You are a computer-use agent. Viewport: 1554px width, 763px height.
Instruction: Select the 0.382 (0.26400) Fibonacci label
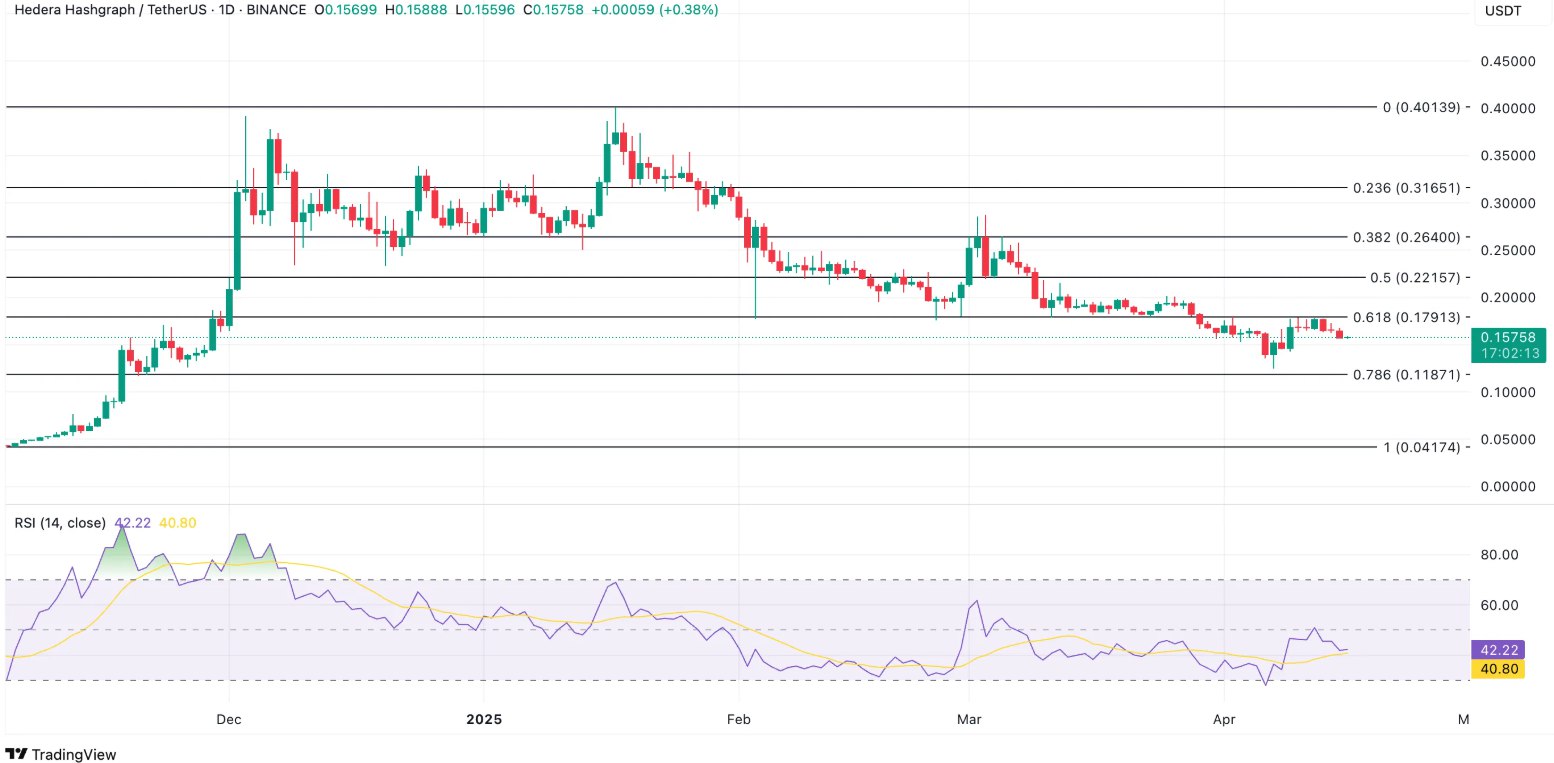point(1406,238)
